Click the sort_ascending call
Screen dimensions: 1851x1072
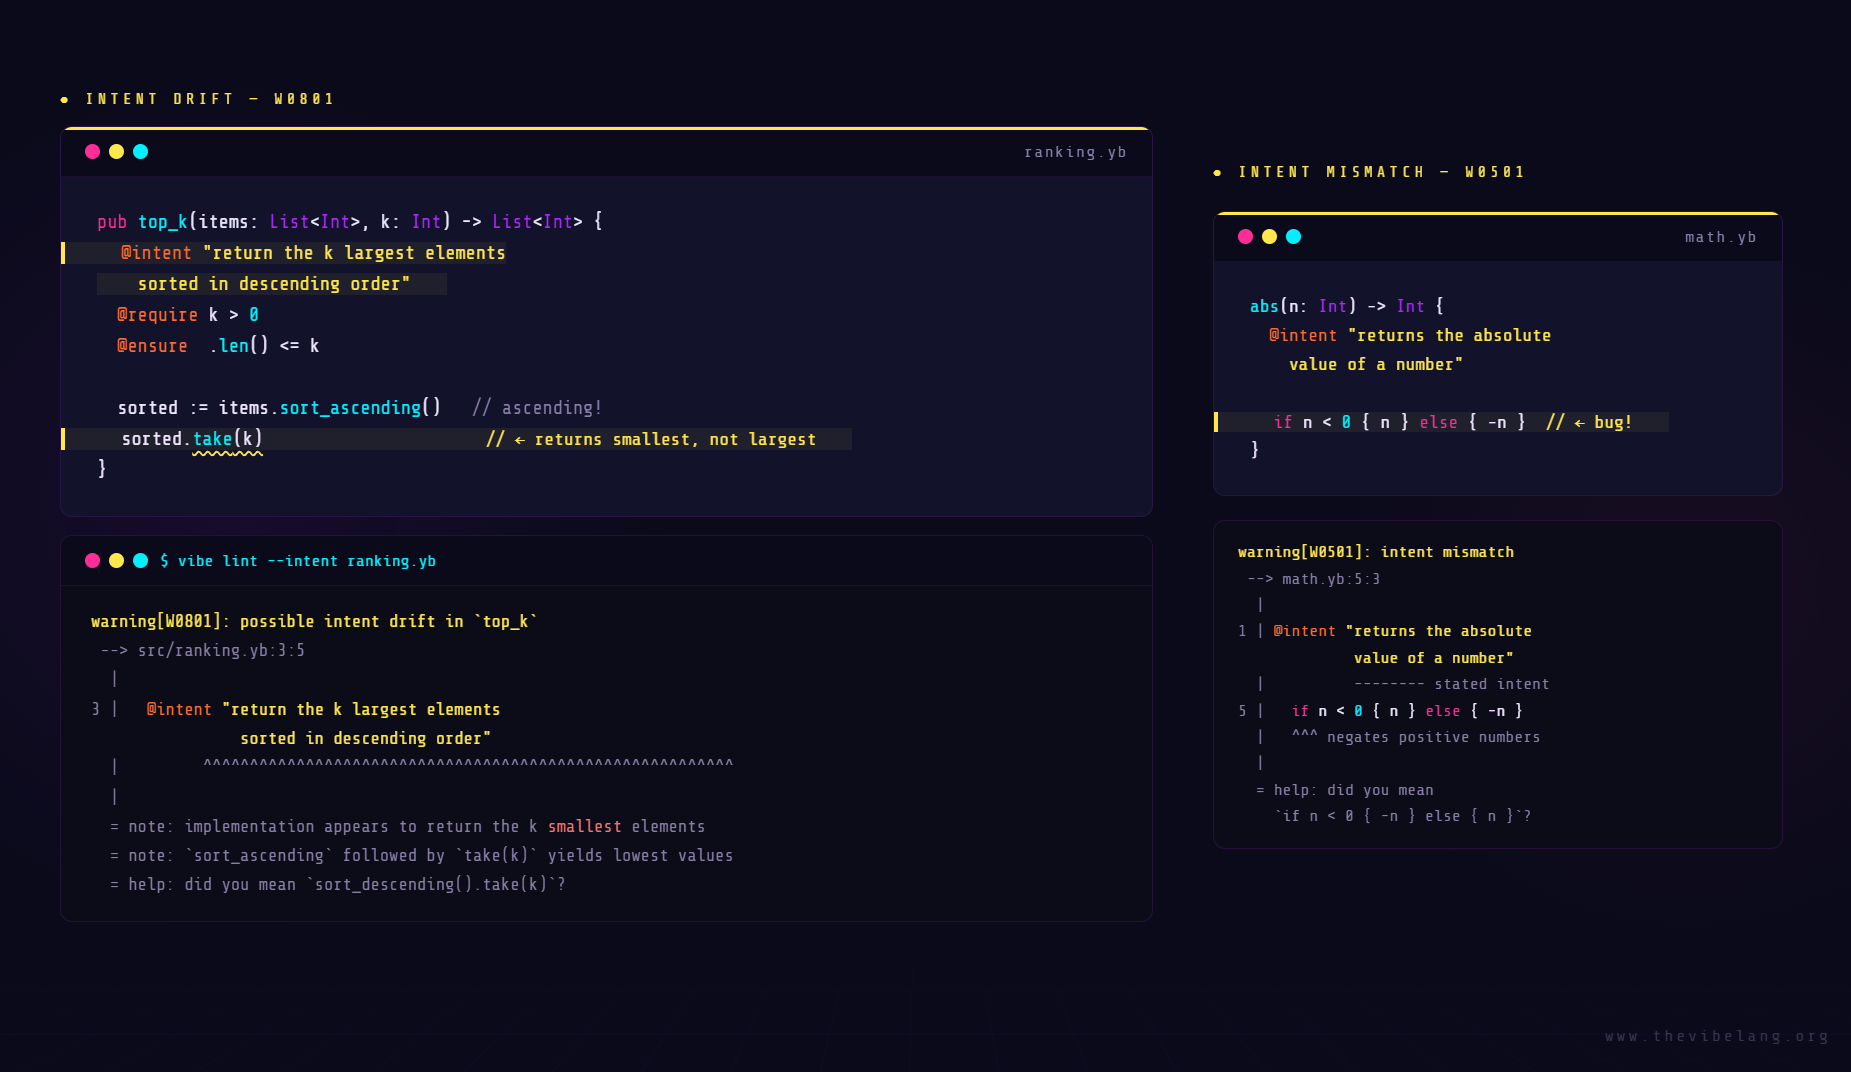point(350,408)
